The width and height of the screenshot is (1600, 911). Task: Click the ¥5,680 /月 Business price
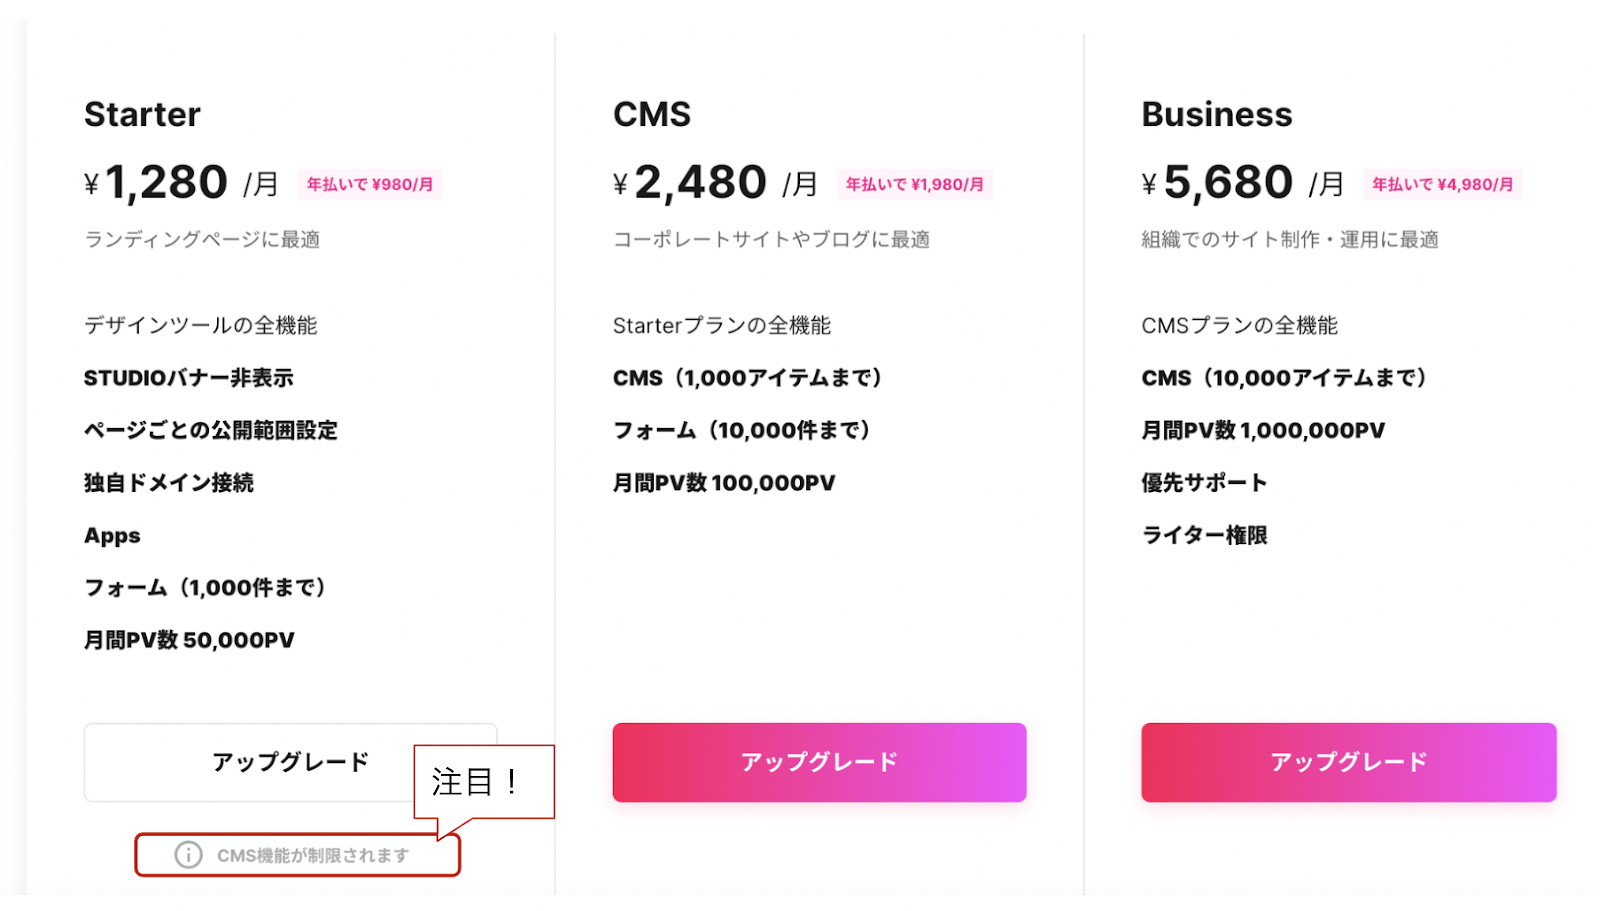1243,183
